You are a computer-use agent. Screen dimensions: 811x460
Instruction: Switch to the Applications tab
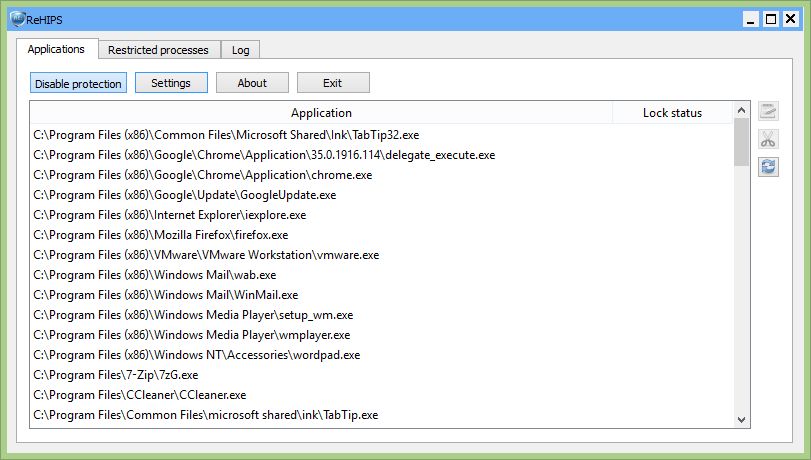coord(56,49)
